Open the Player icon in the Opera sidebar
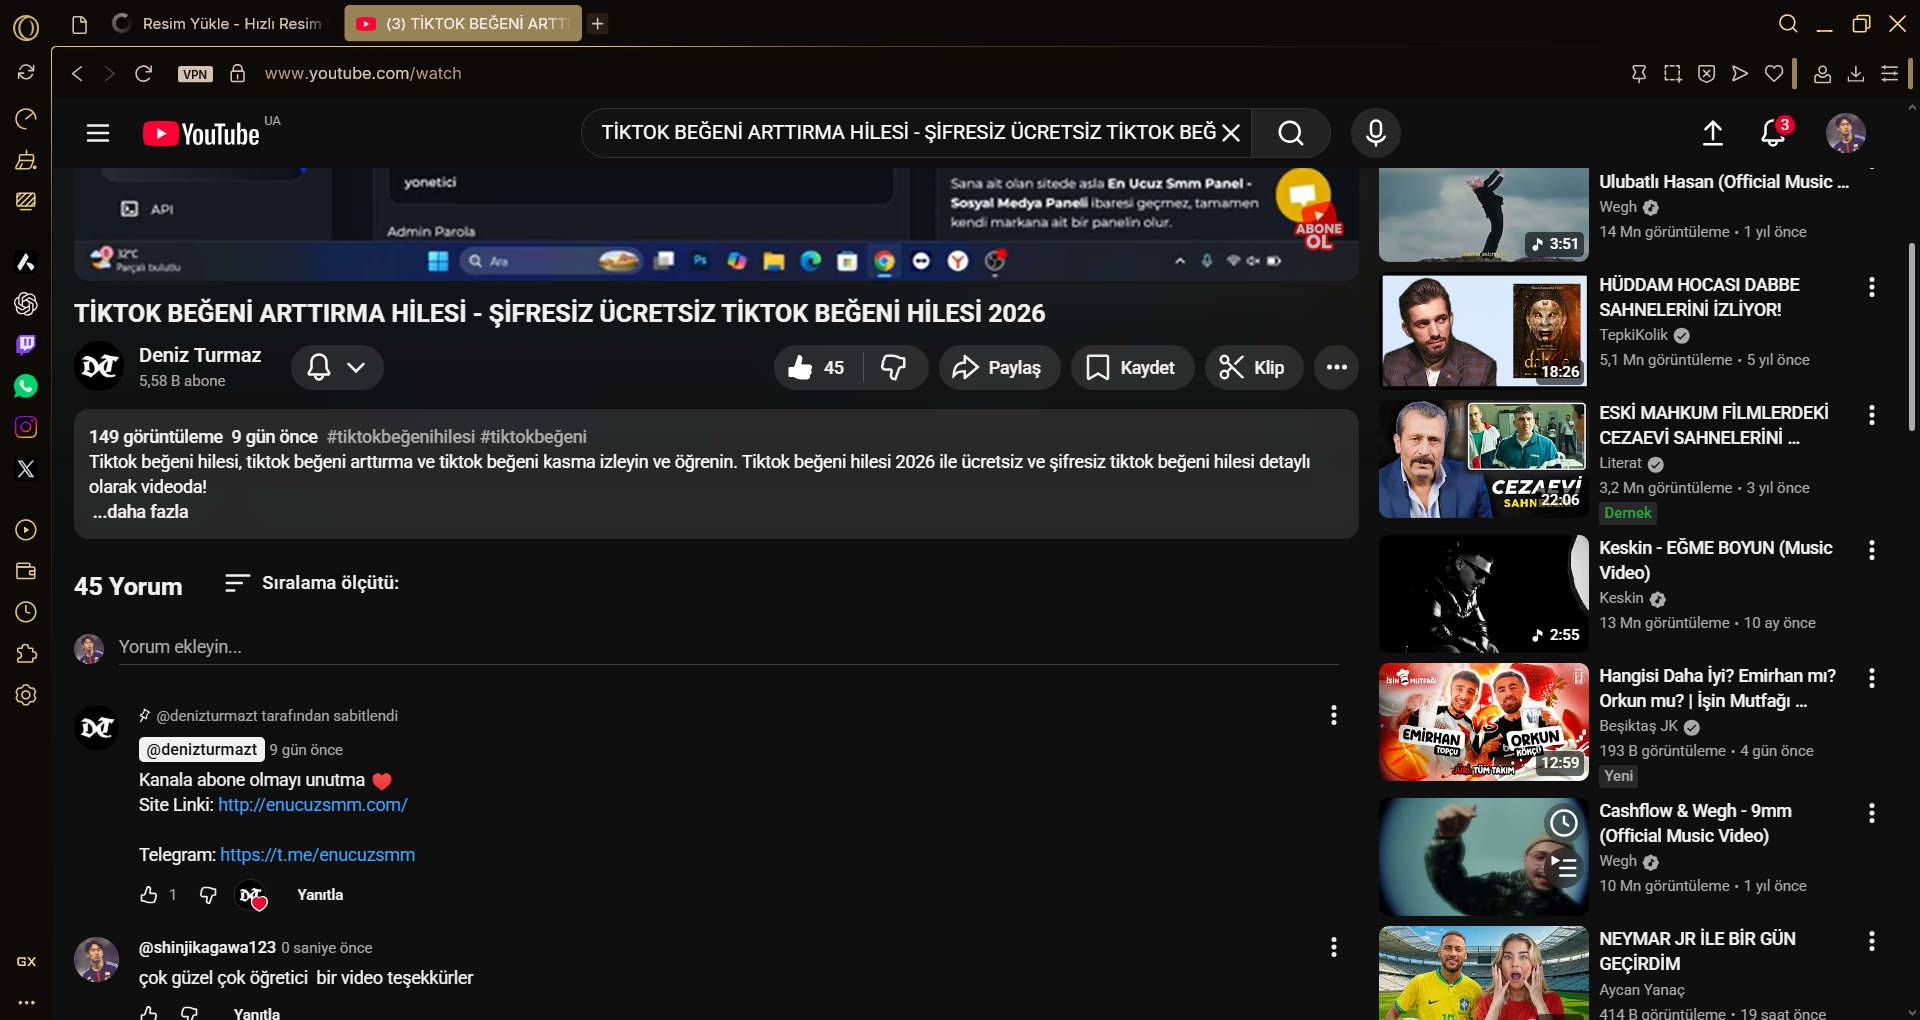 26,530
